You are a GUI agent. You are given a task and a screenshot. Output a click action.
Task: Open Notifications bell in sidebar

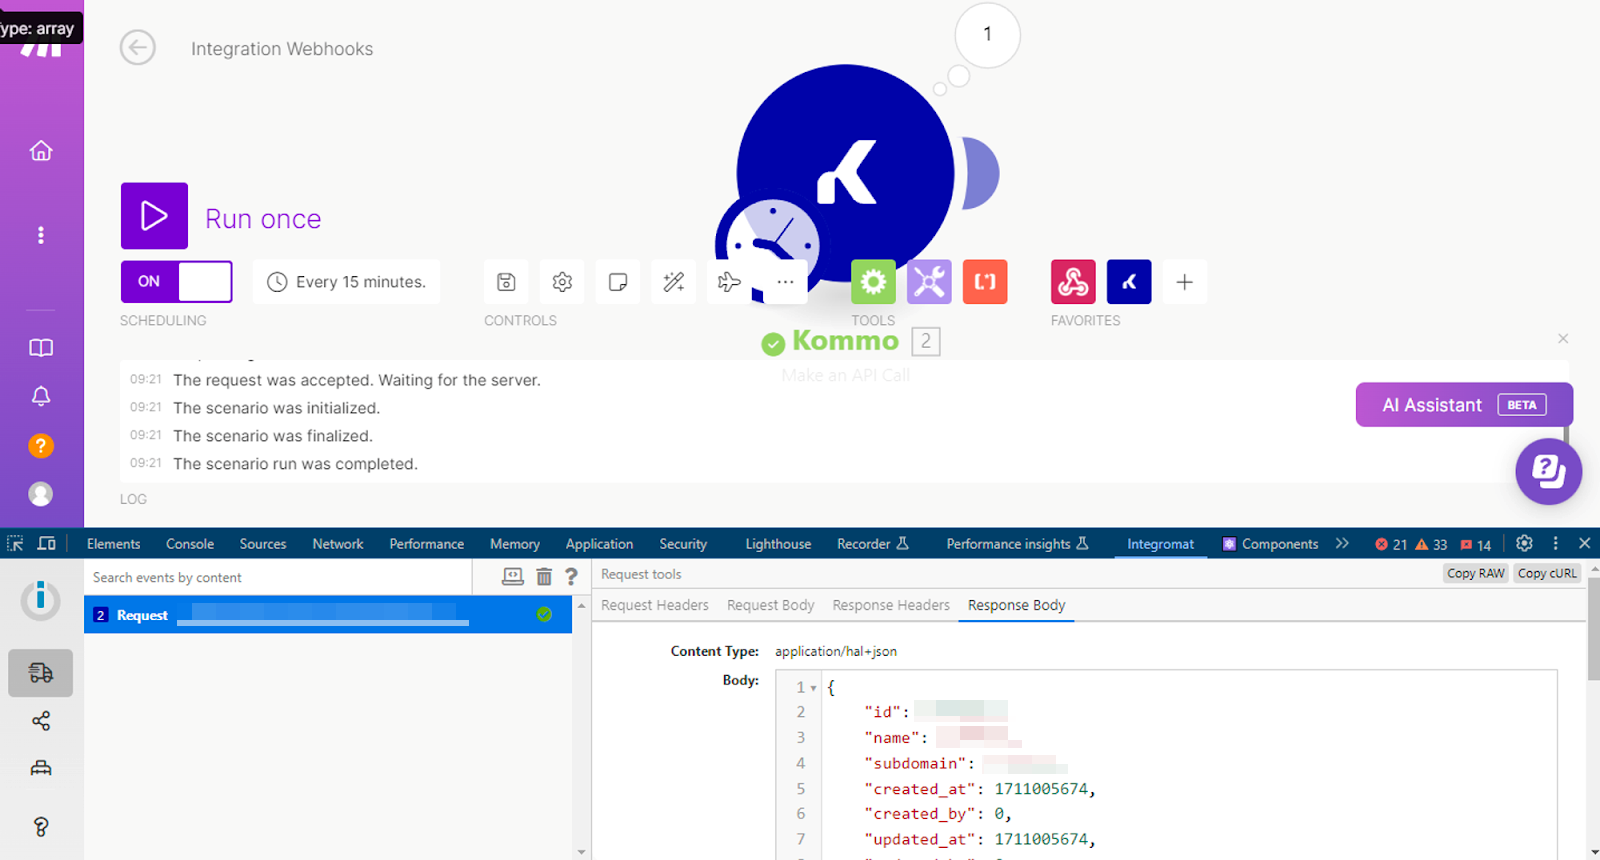(41, 396)
